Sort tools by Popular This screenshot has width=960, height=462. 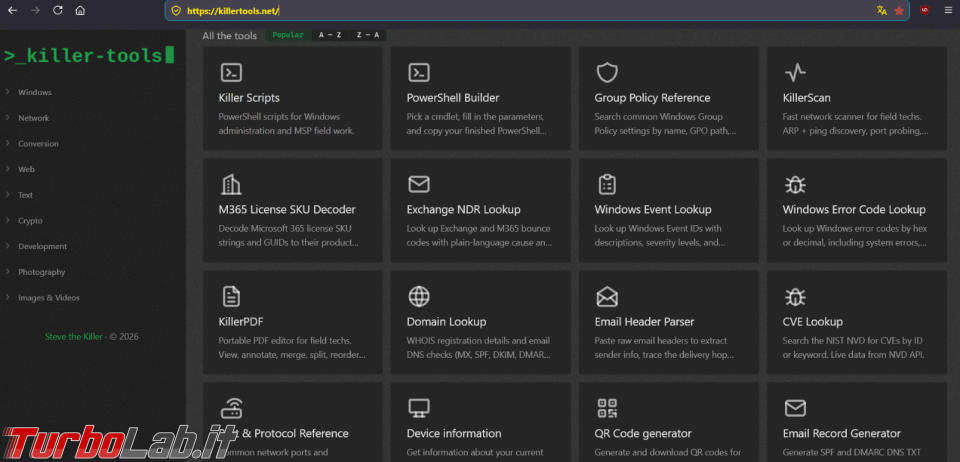pyautogui.click(x=288, y=35)
